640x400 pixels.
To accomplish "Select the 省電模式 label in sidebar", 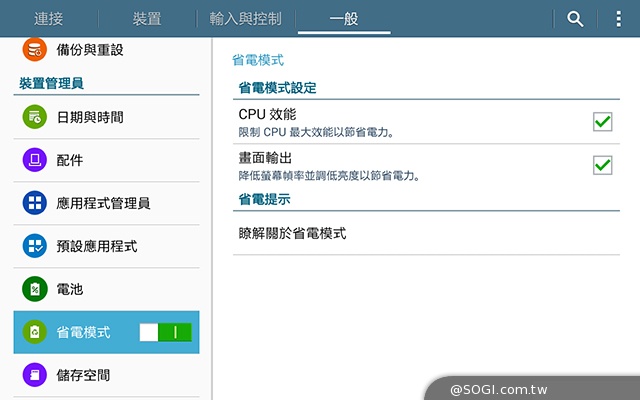I will [83, 332].
